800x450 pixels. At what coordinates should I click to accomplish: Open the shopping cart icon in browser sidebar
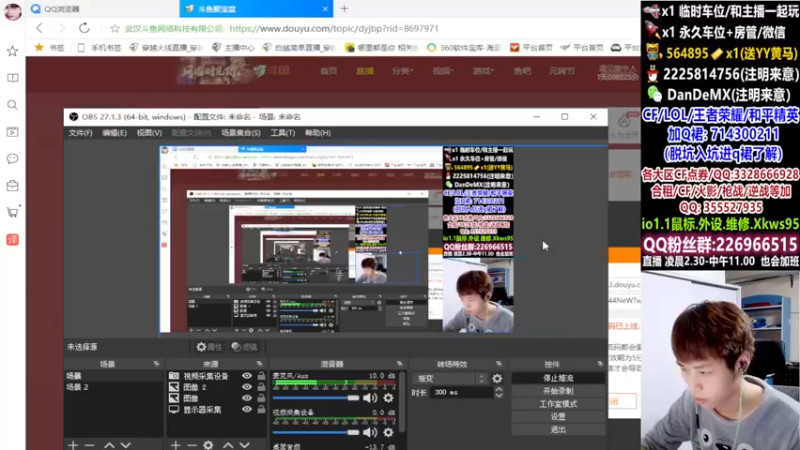click(12, 212)
